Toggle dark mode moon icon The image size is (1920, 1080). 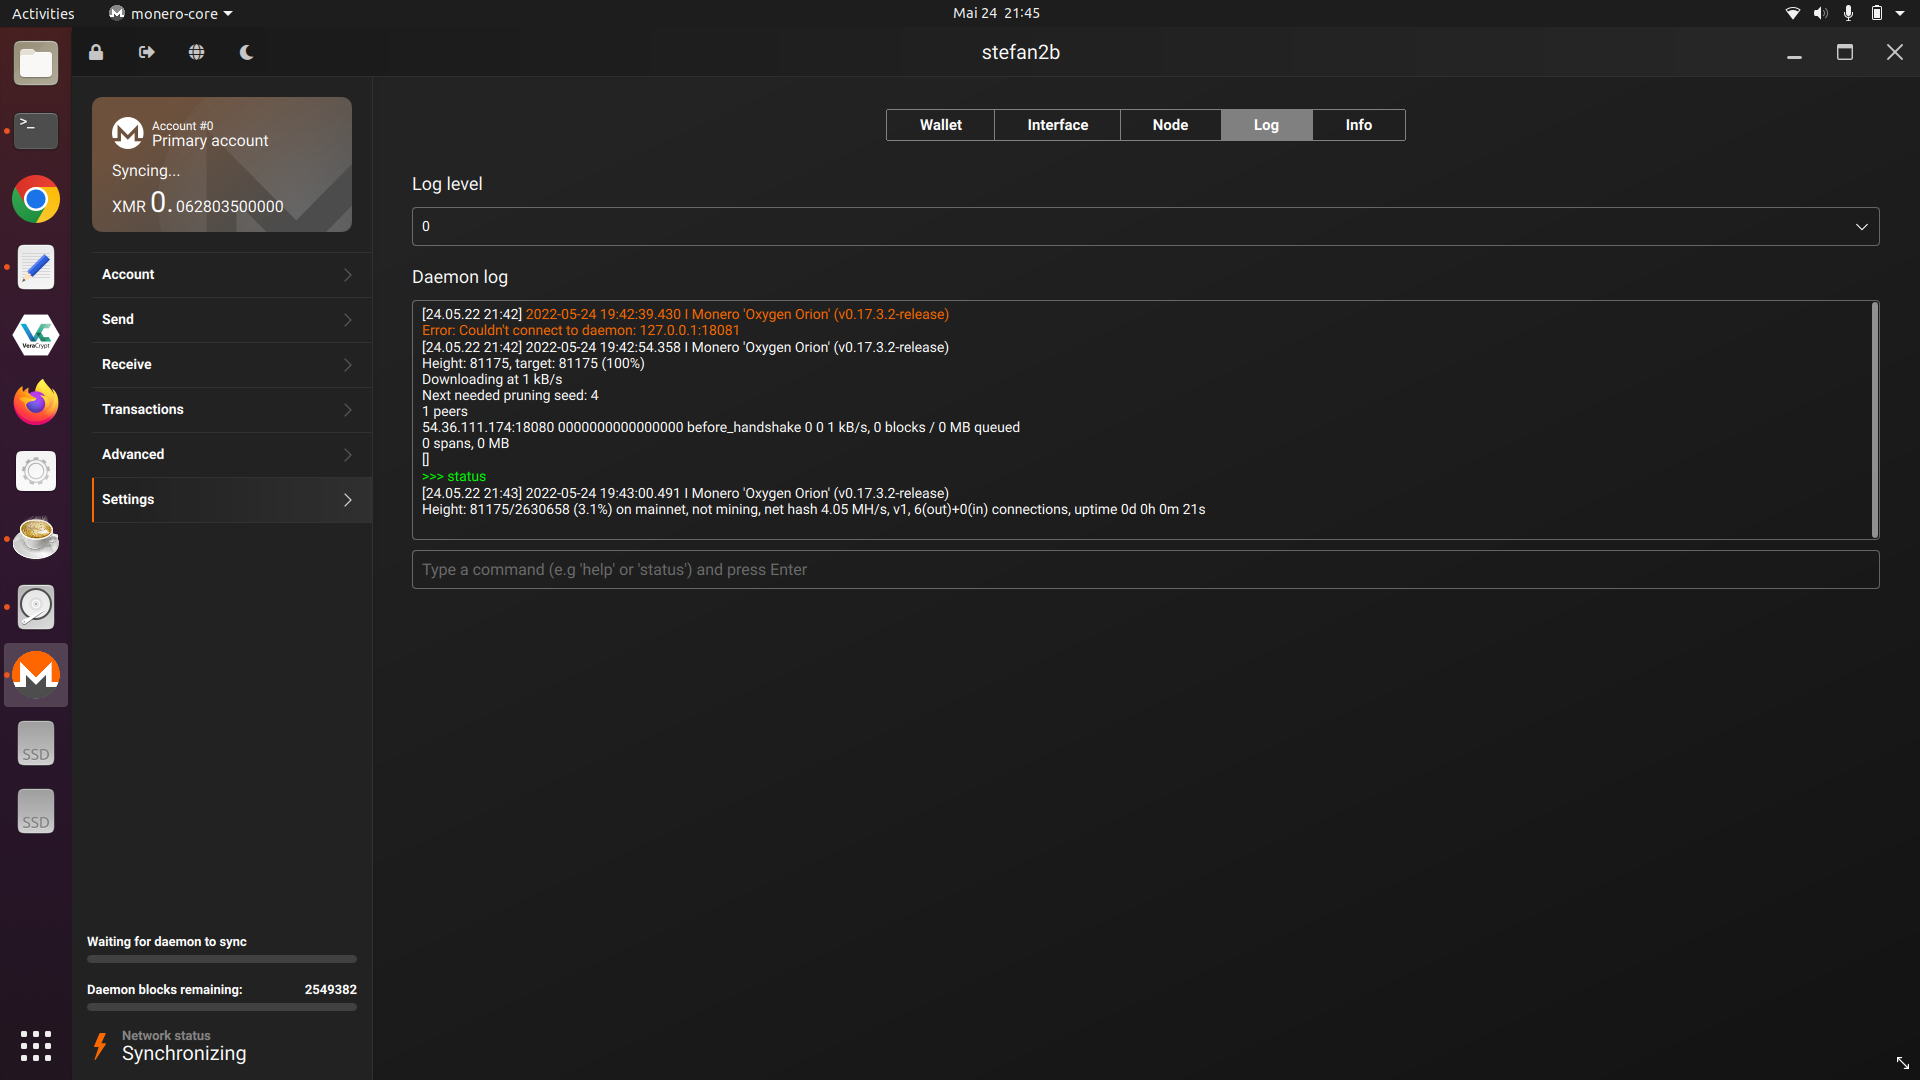[x=247, y=52]
